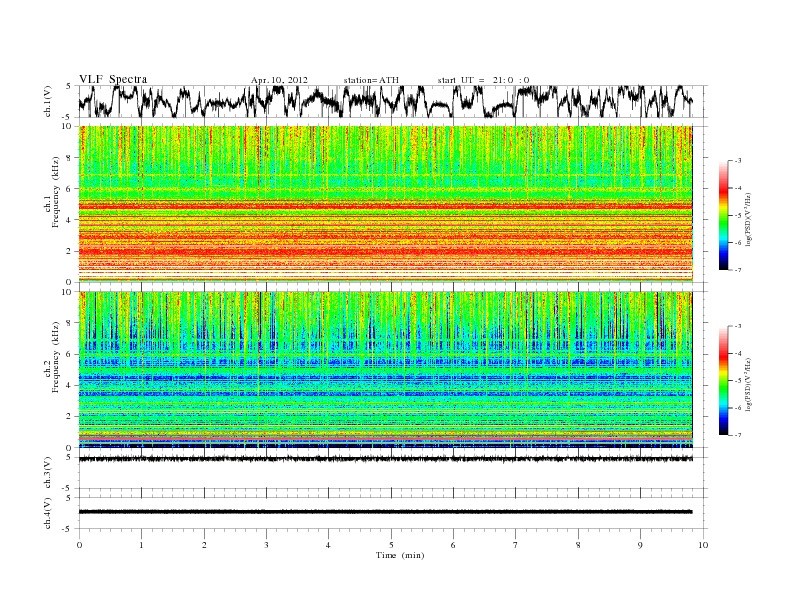This screenshot has height=612, width=792.
Task: Click the 'ch.3(V)' axis label
Action: 48,473
